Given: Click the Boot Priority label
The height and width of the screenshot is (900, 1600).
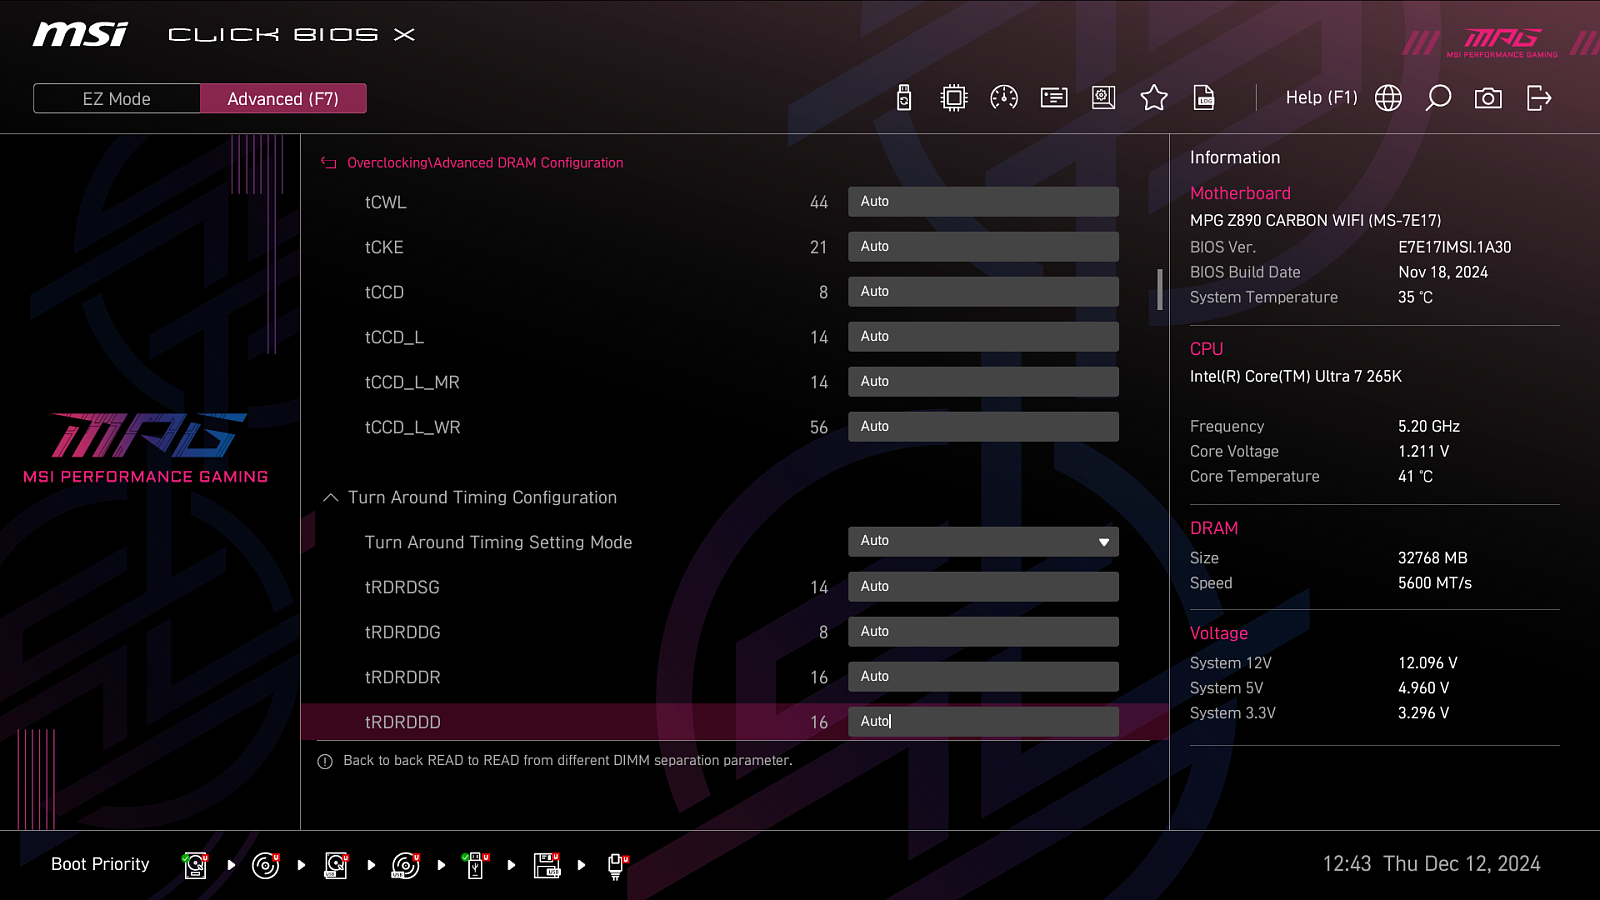Looking at the screenshot, I should 100,864.
